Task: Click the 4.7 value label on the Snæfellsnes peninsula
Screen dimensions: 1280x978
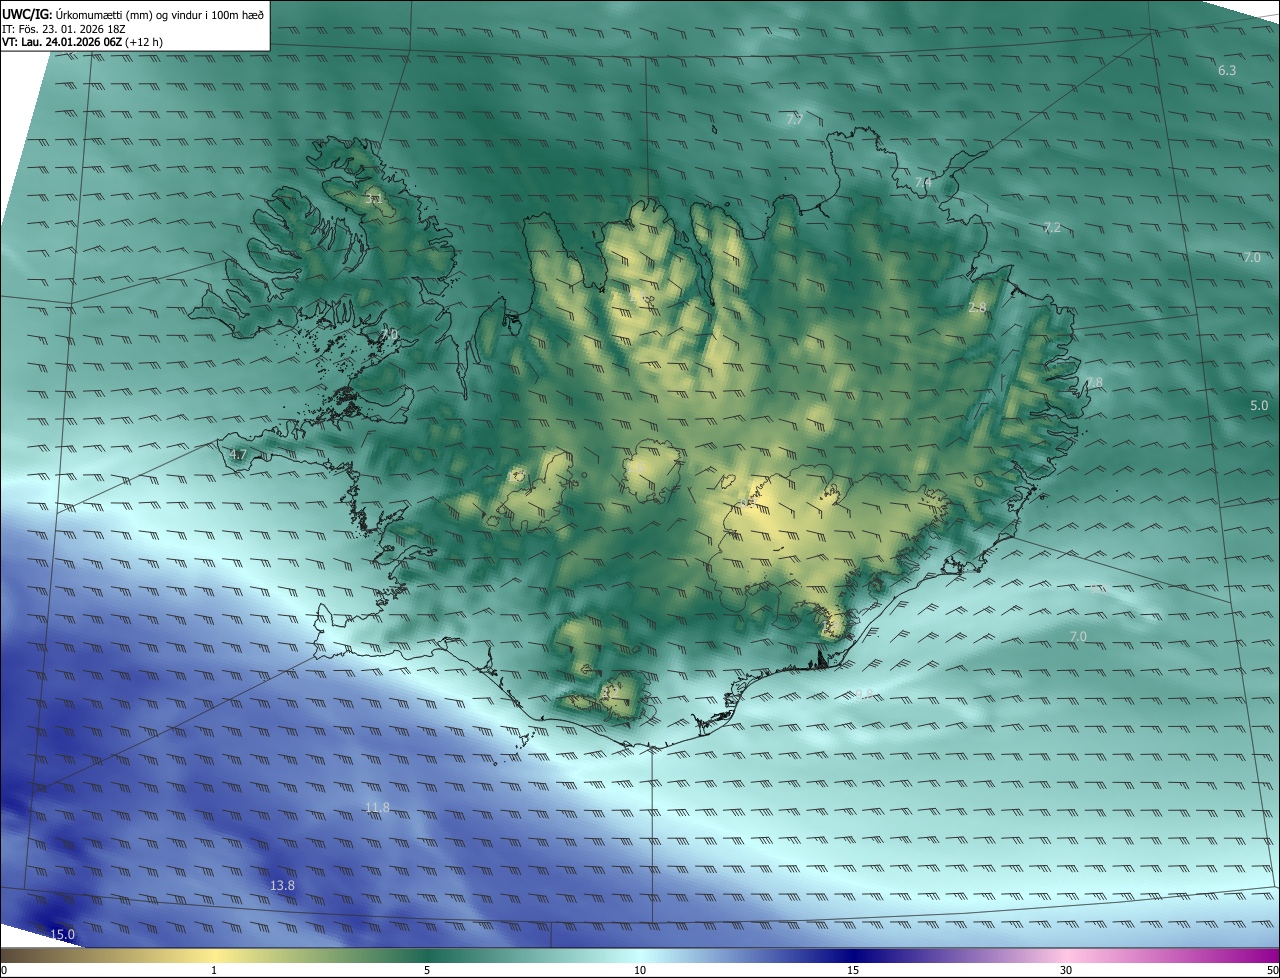Action: (x=238, y=455)
